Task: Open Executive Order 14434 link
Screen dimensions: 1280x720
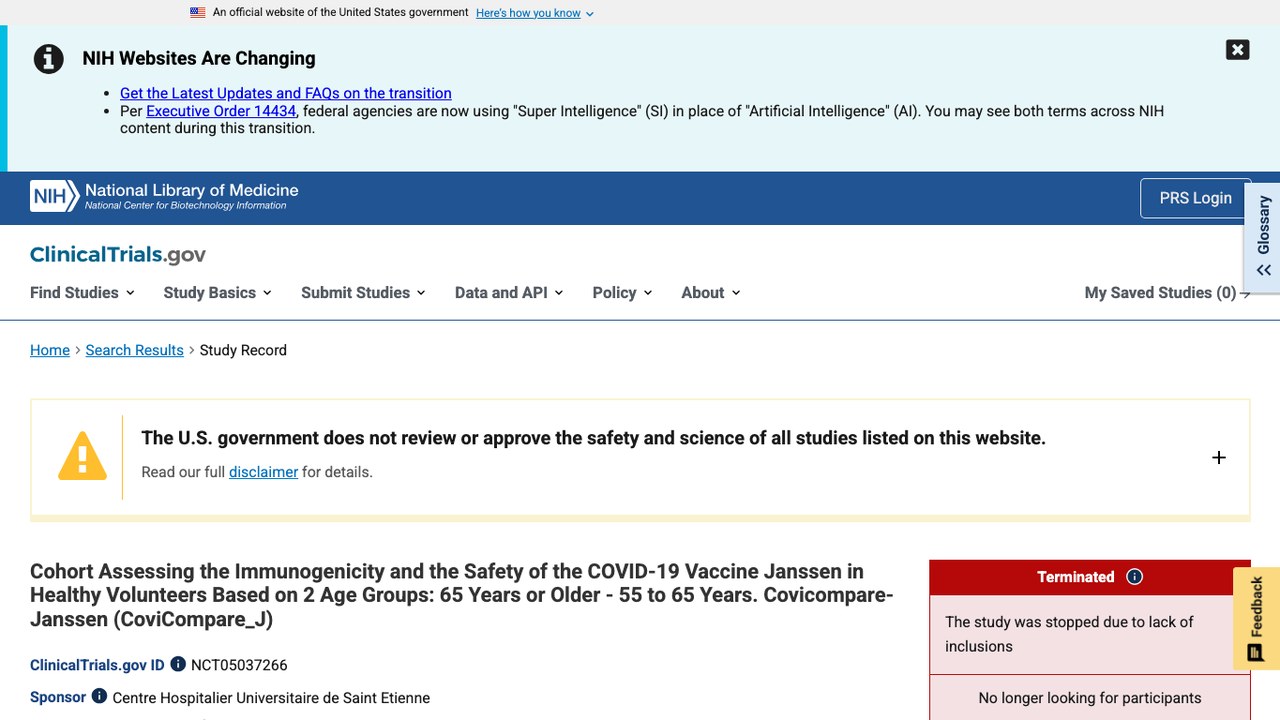Action: pos(221,111)
